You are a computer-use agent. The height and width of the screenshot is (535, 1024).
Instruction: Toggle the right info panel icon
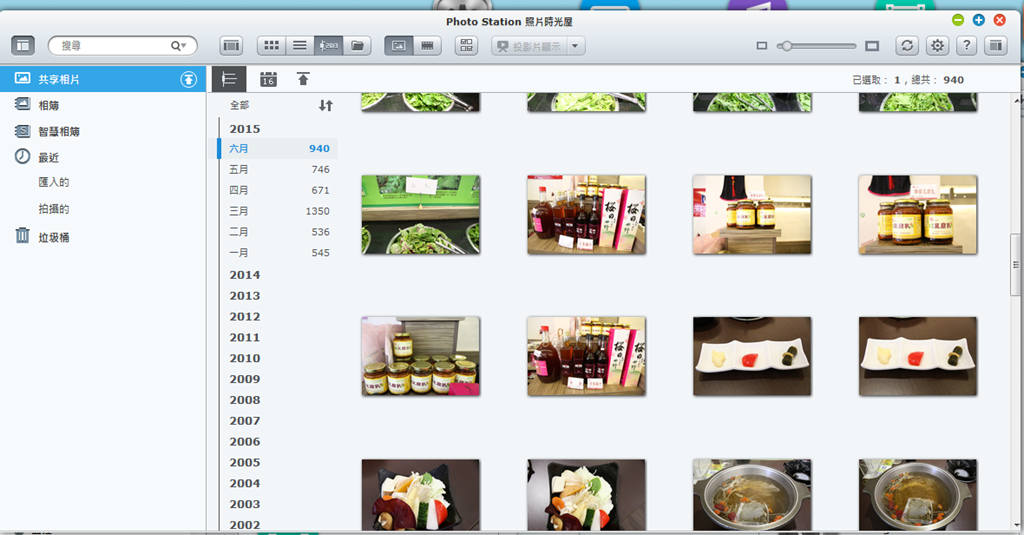[996, 46]
